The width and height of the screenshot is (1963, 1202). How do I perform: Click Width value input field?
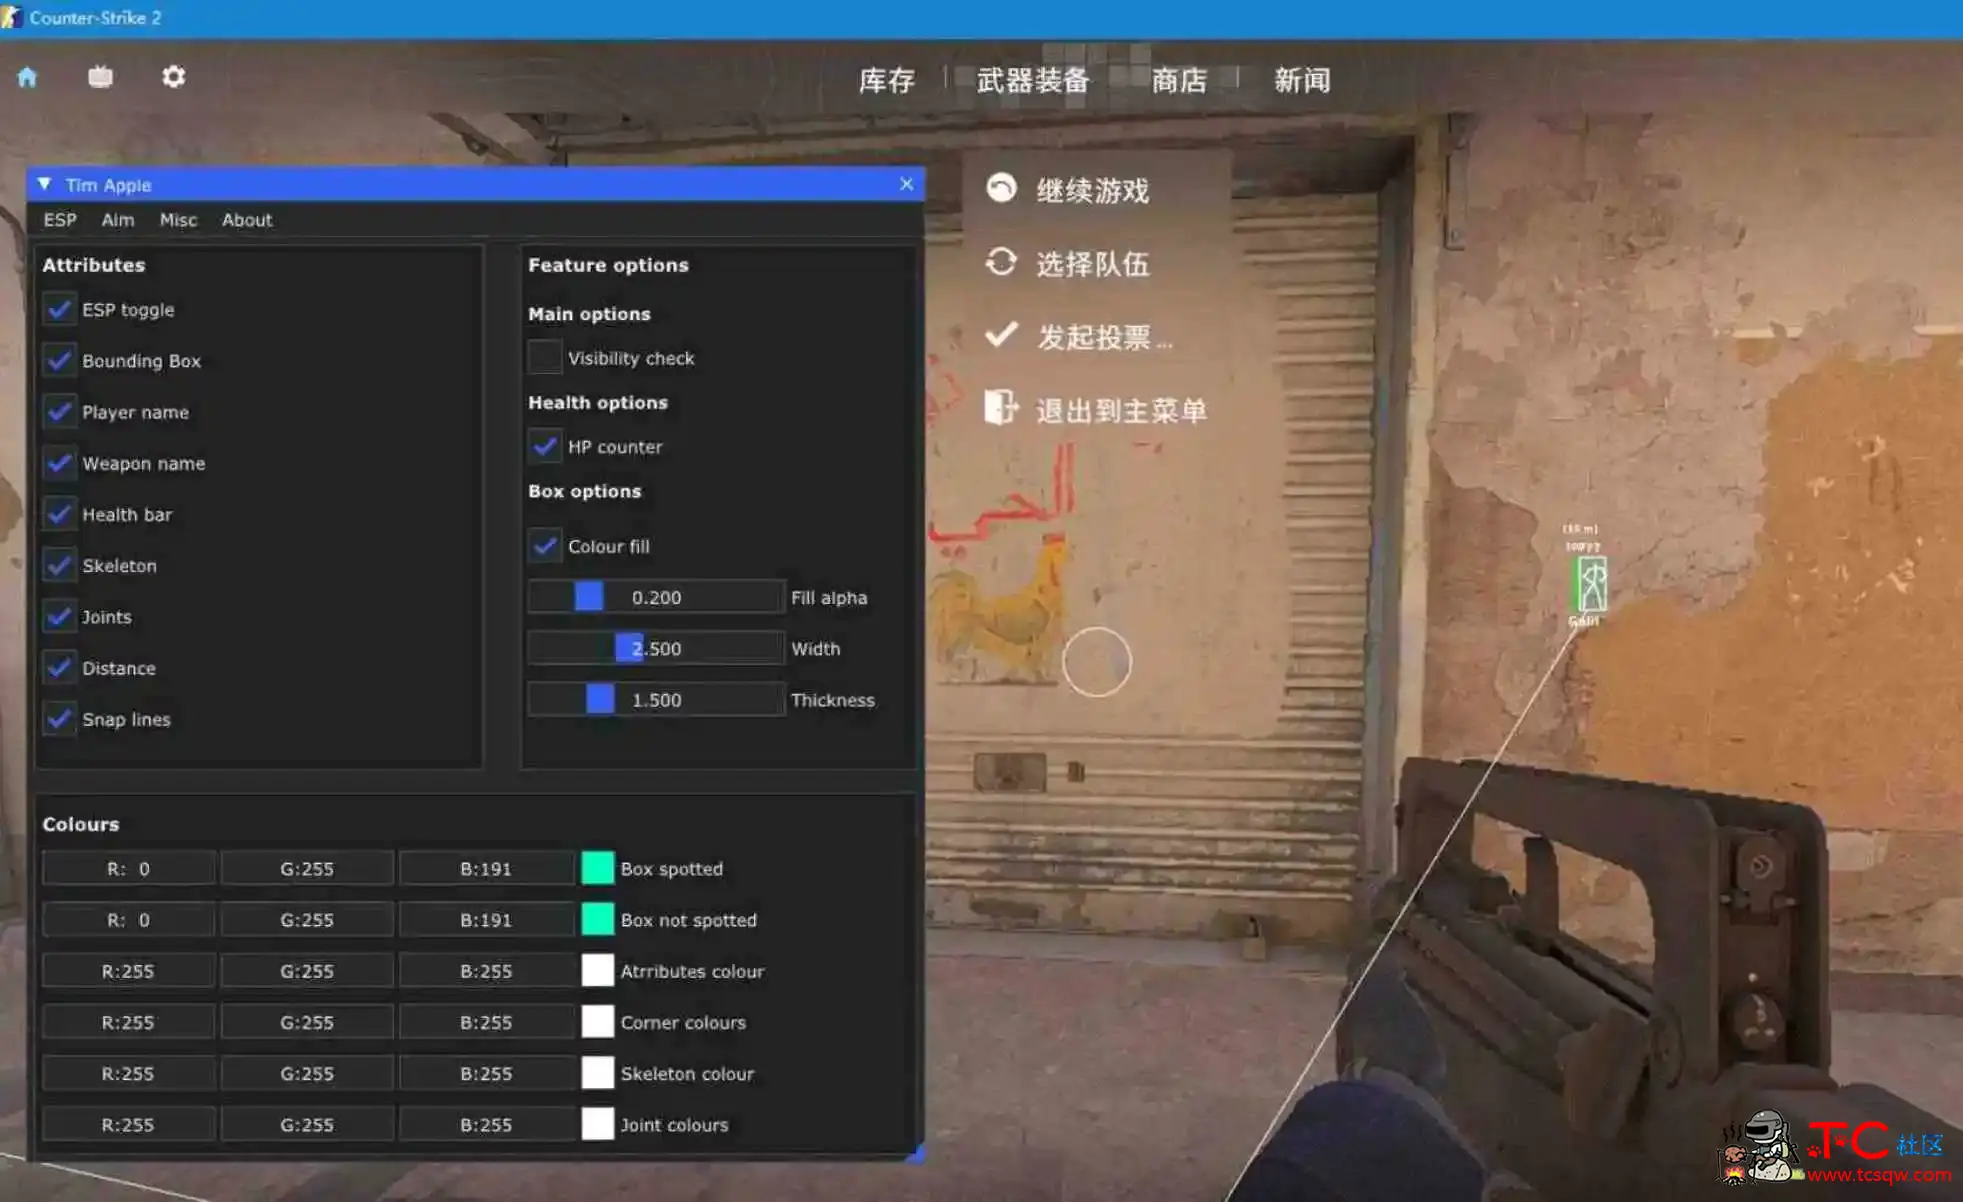(655, 648)
